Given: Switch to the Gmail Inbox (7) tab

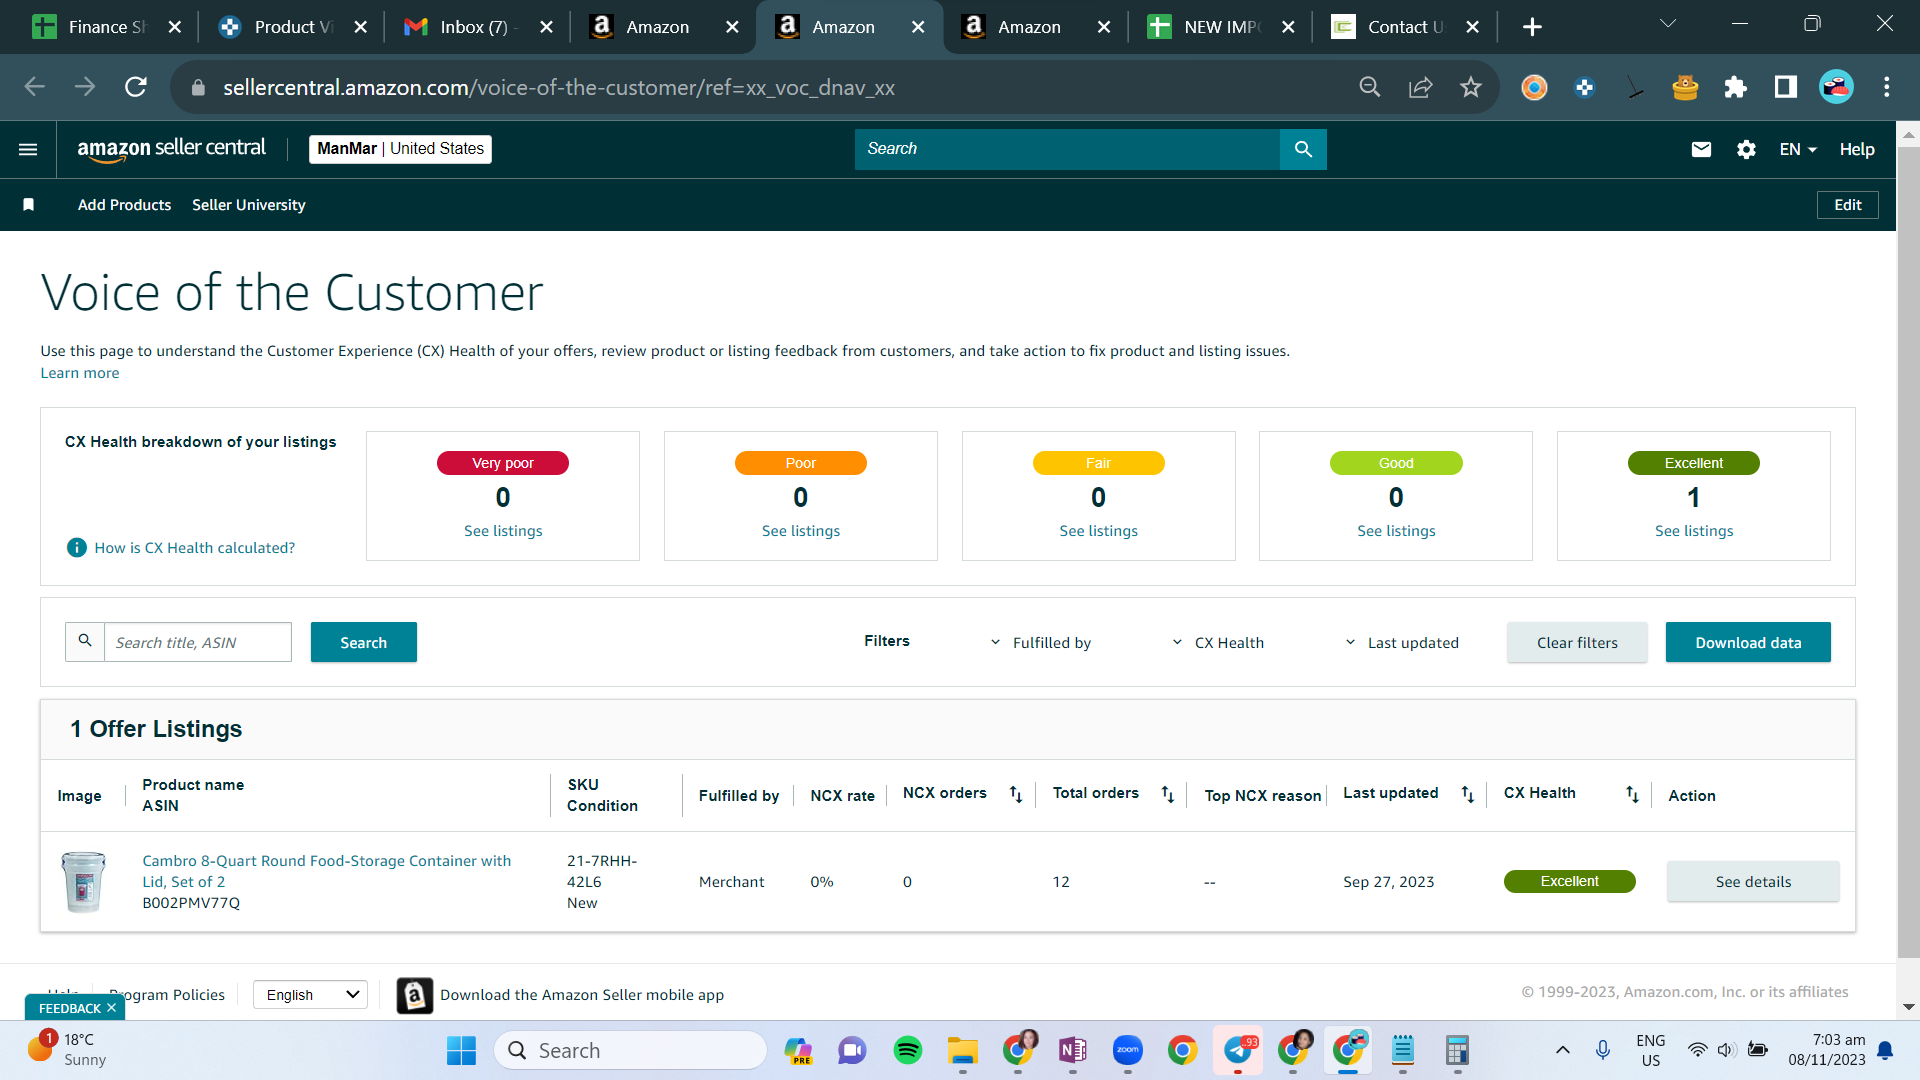Looking at the screenshot, I should click(479, 27).
